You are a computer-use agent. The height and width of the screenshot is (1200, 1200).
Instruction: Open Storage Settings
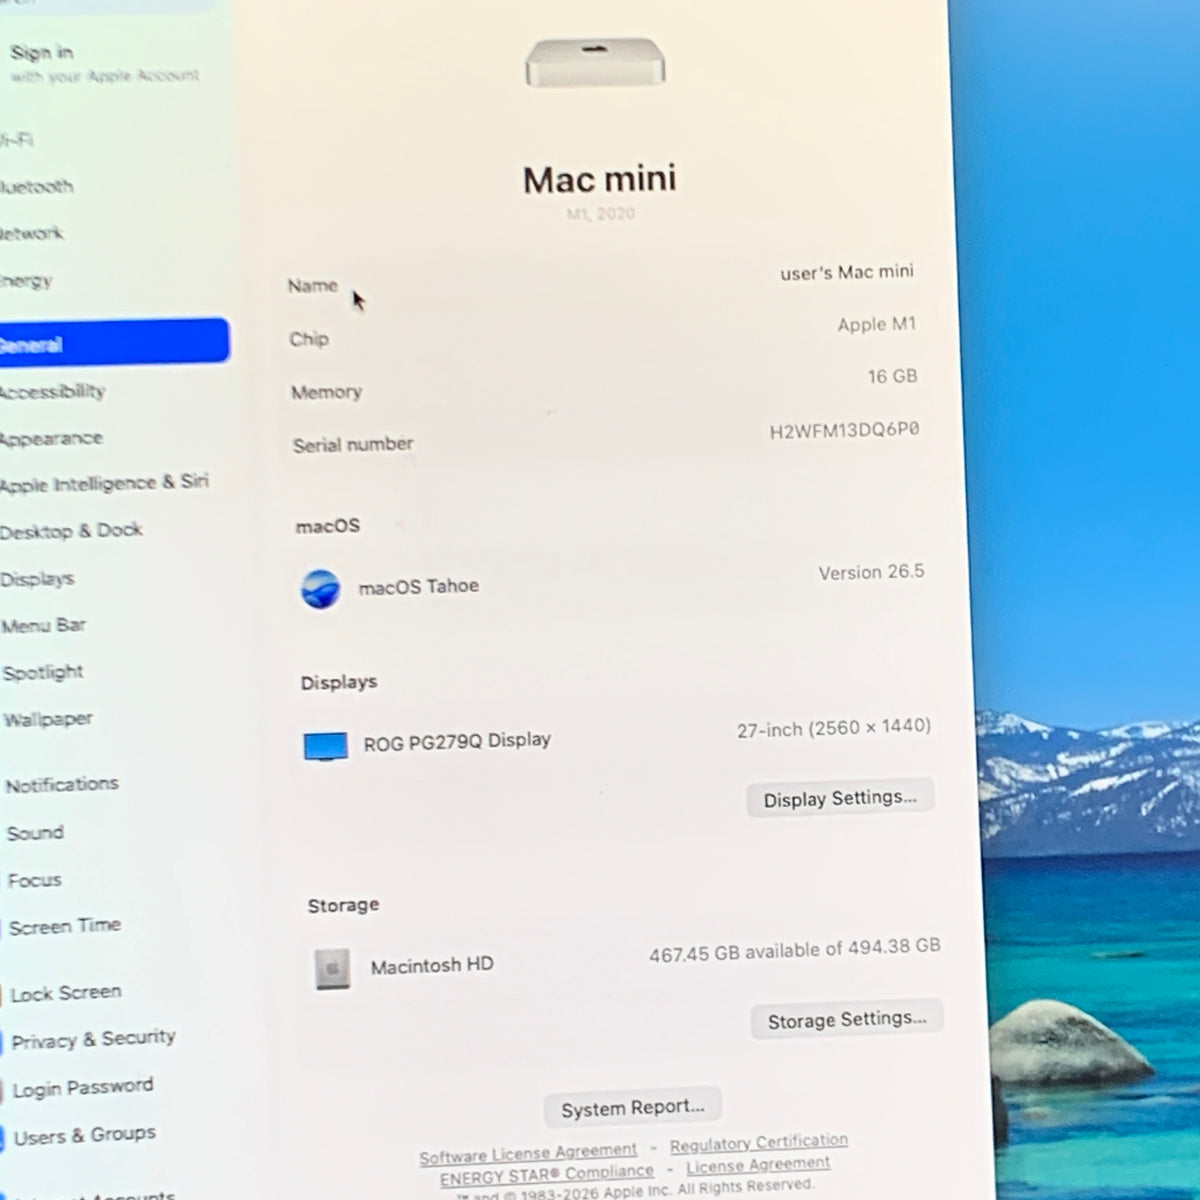click(x=847, y=1020)
